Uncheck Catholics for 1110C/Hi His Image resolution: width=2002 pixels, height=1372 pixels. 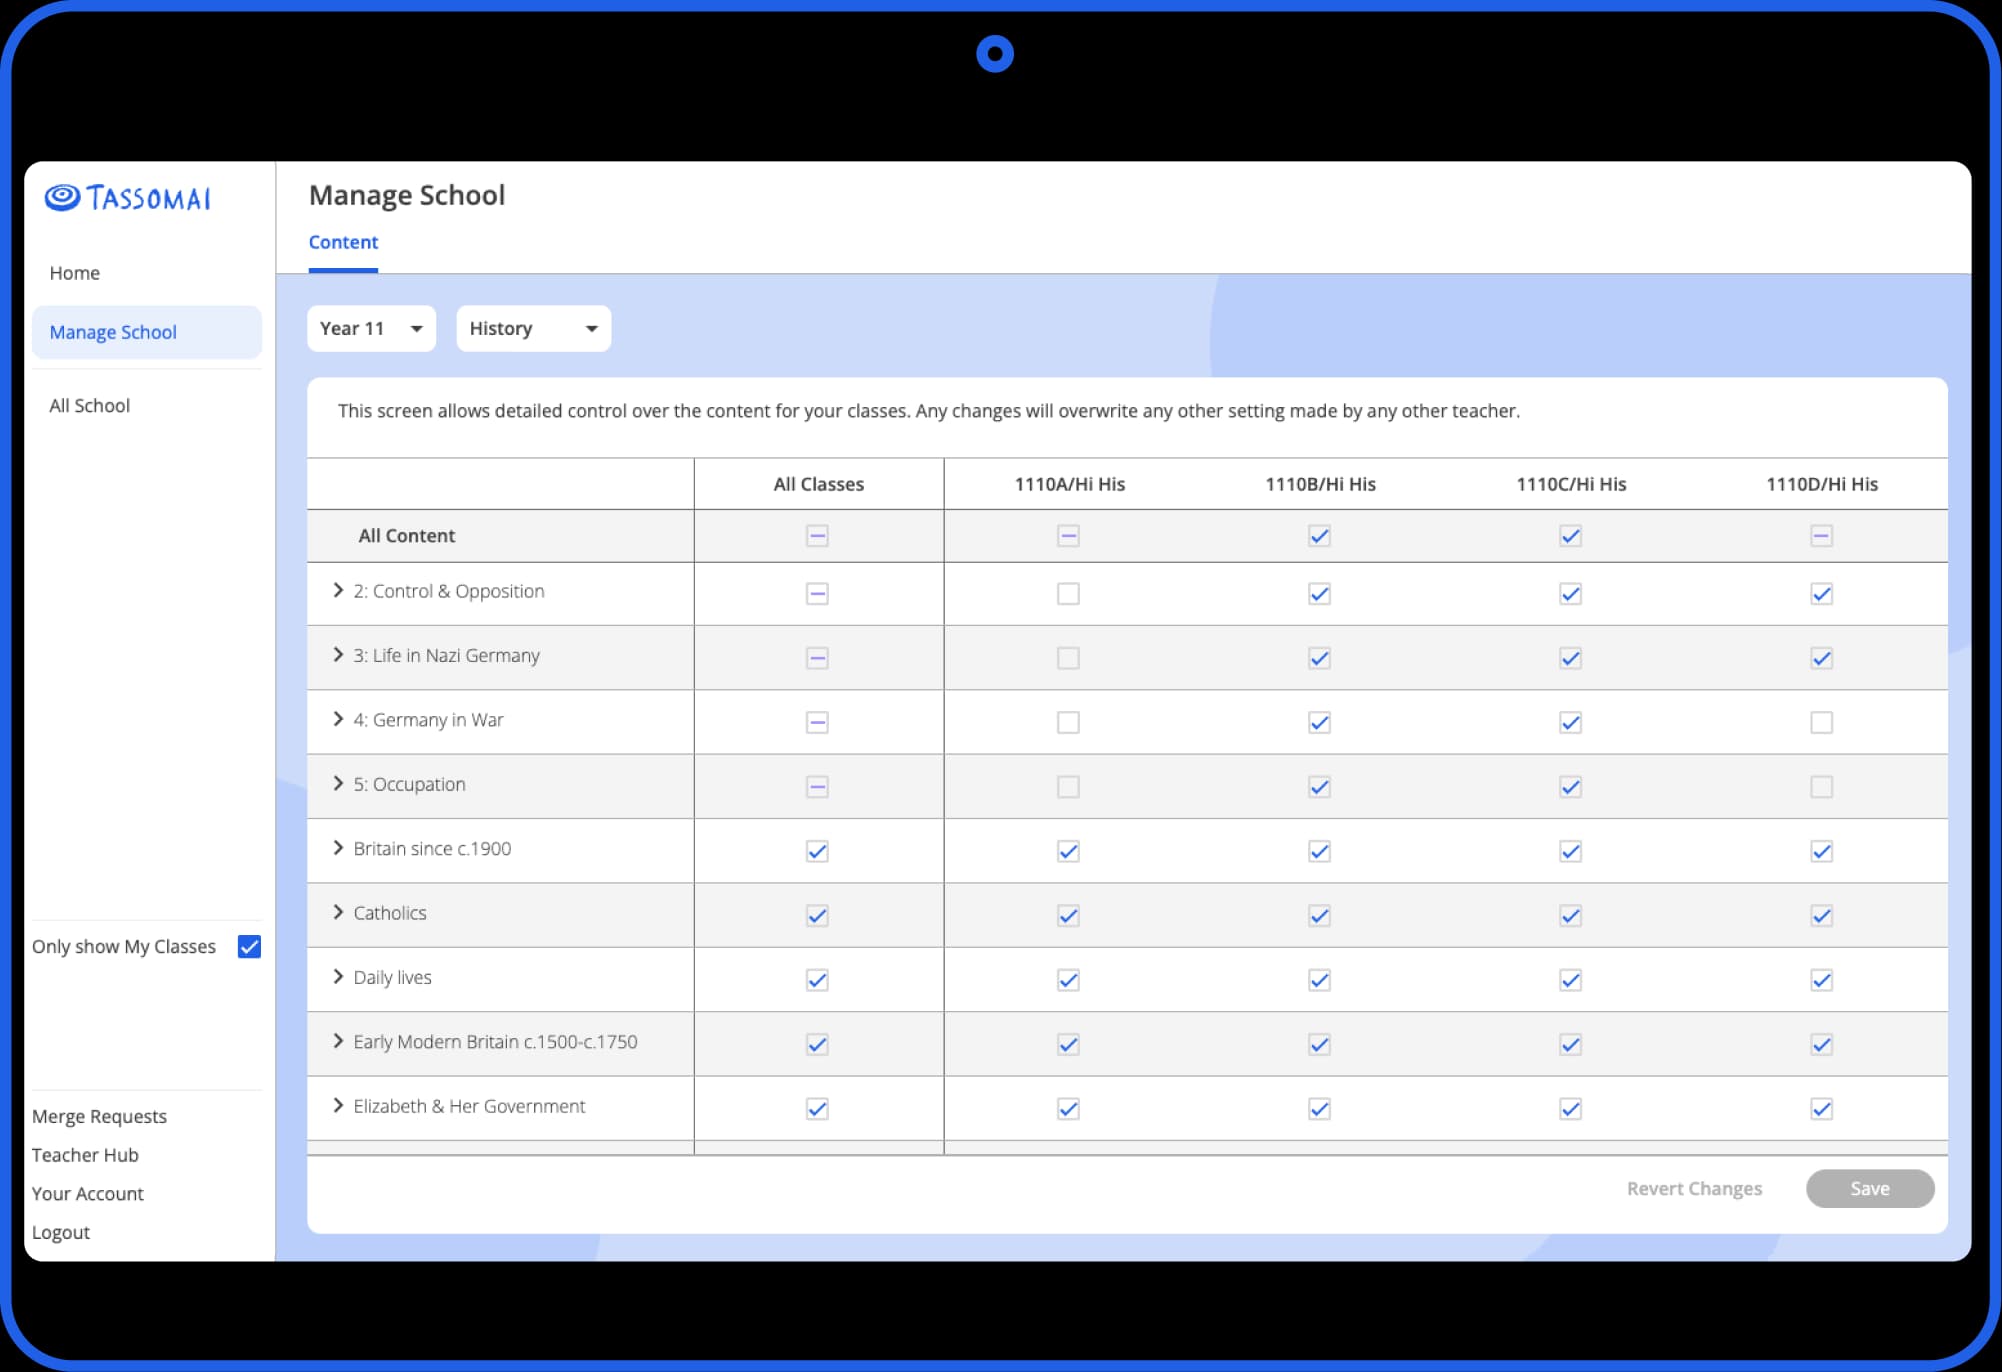point(1570,916)
